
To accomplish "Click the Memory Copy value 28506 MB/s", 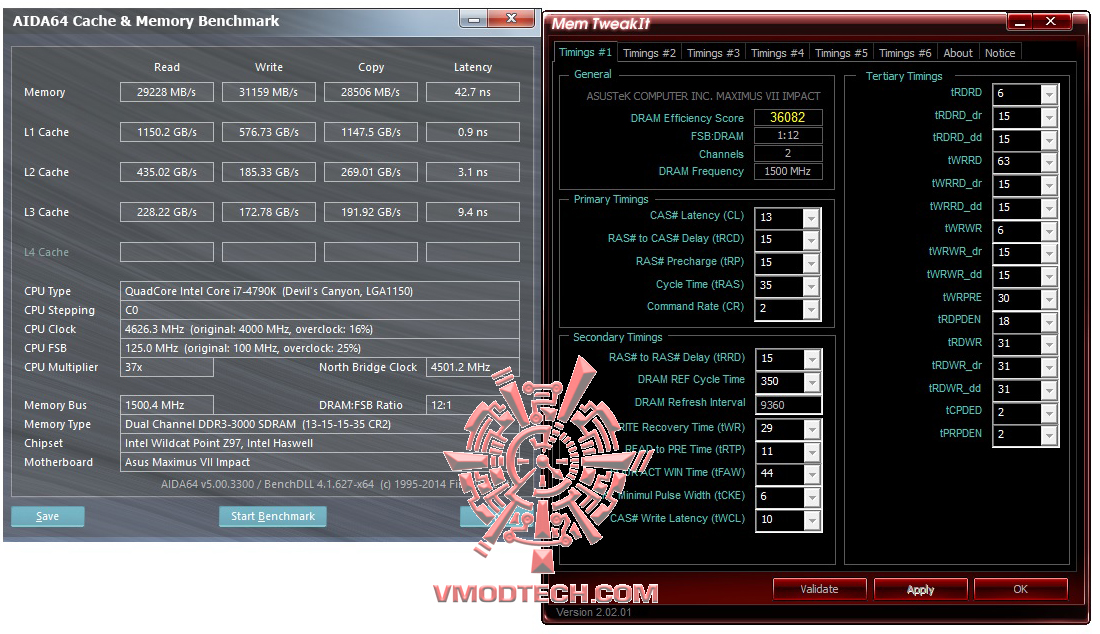I will click(x=370, y=92).
